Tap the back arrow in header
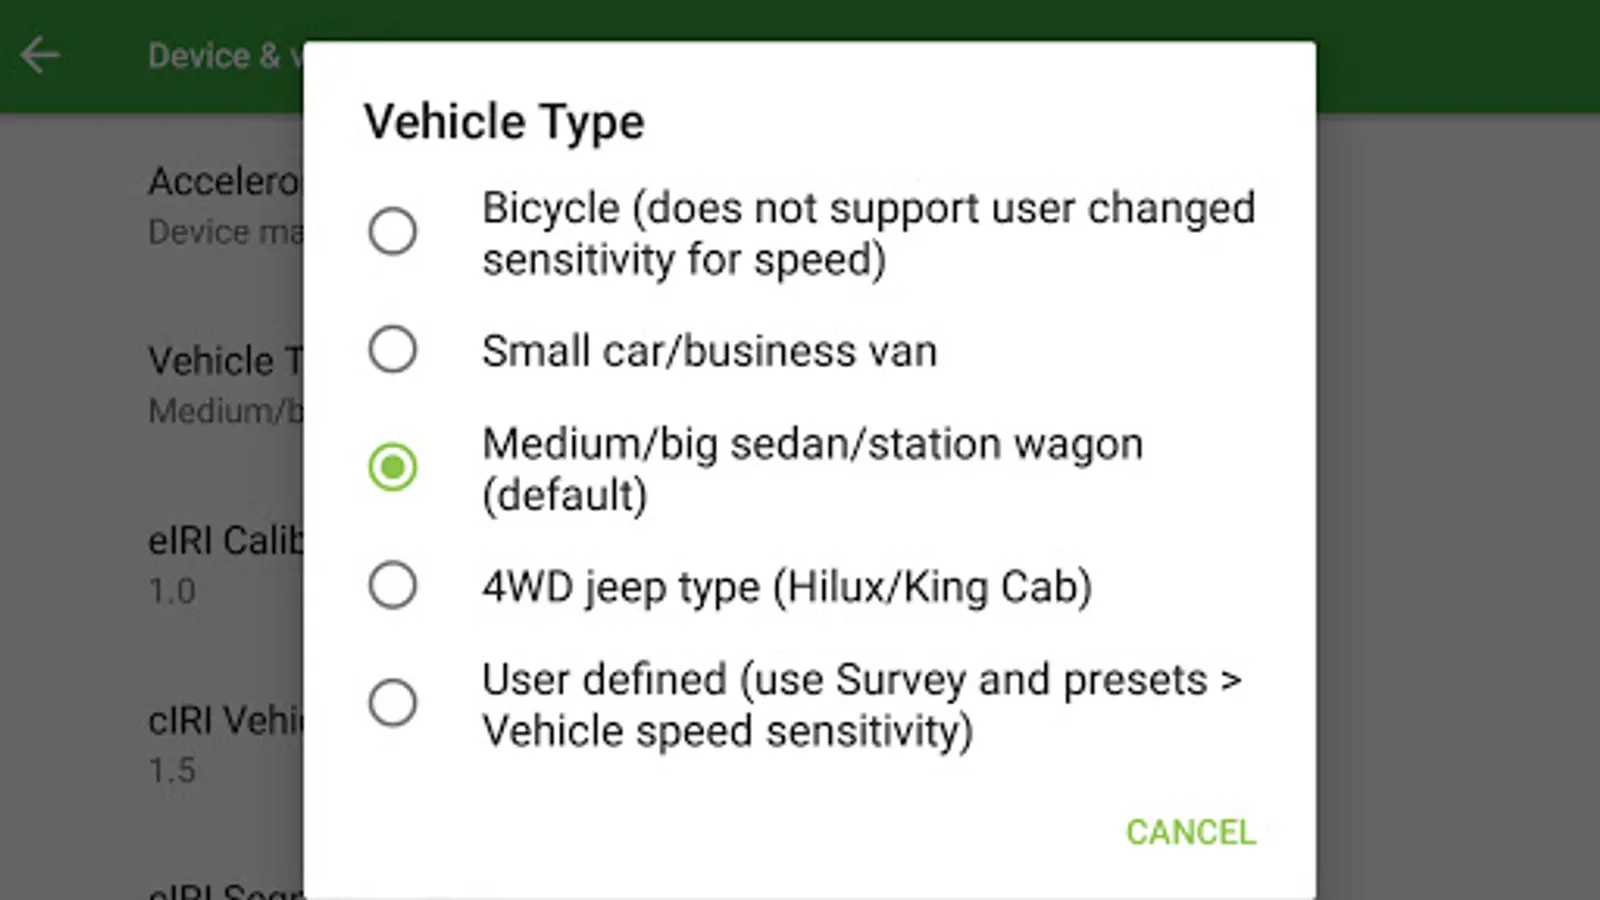This screenshot has height=900, width=1600. [41, 55]
